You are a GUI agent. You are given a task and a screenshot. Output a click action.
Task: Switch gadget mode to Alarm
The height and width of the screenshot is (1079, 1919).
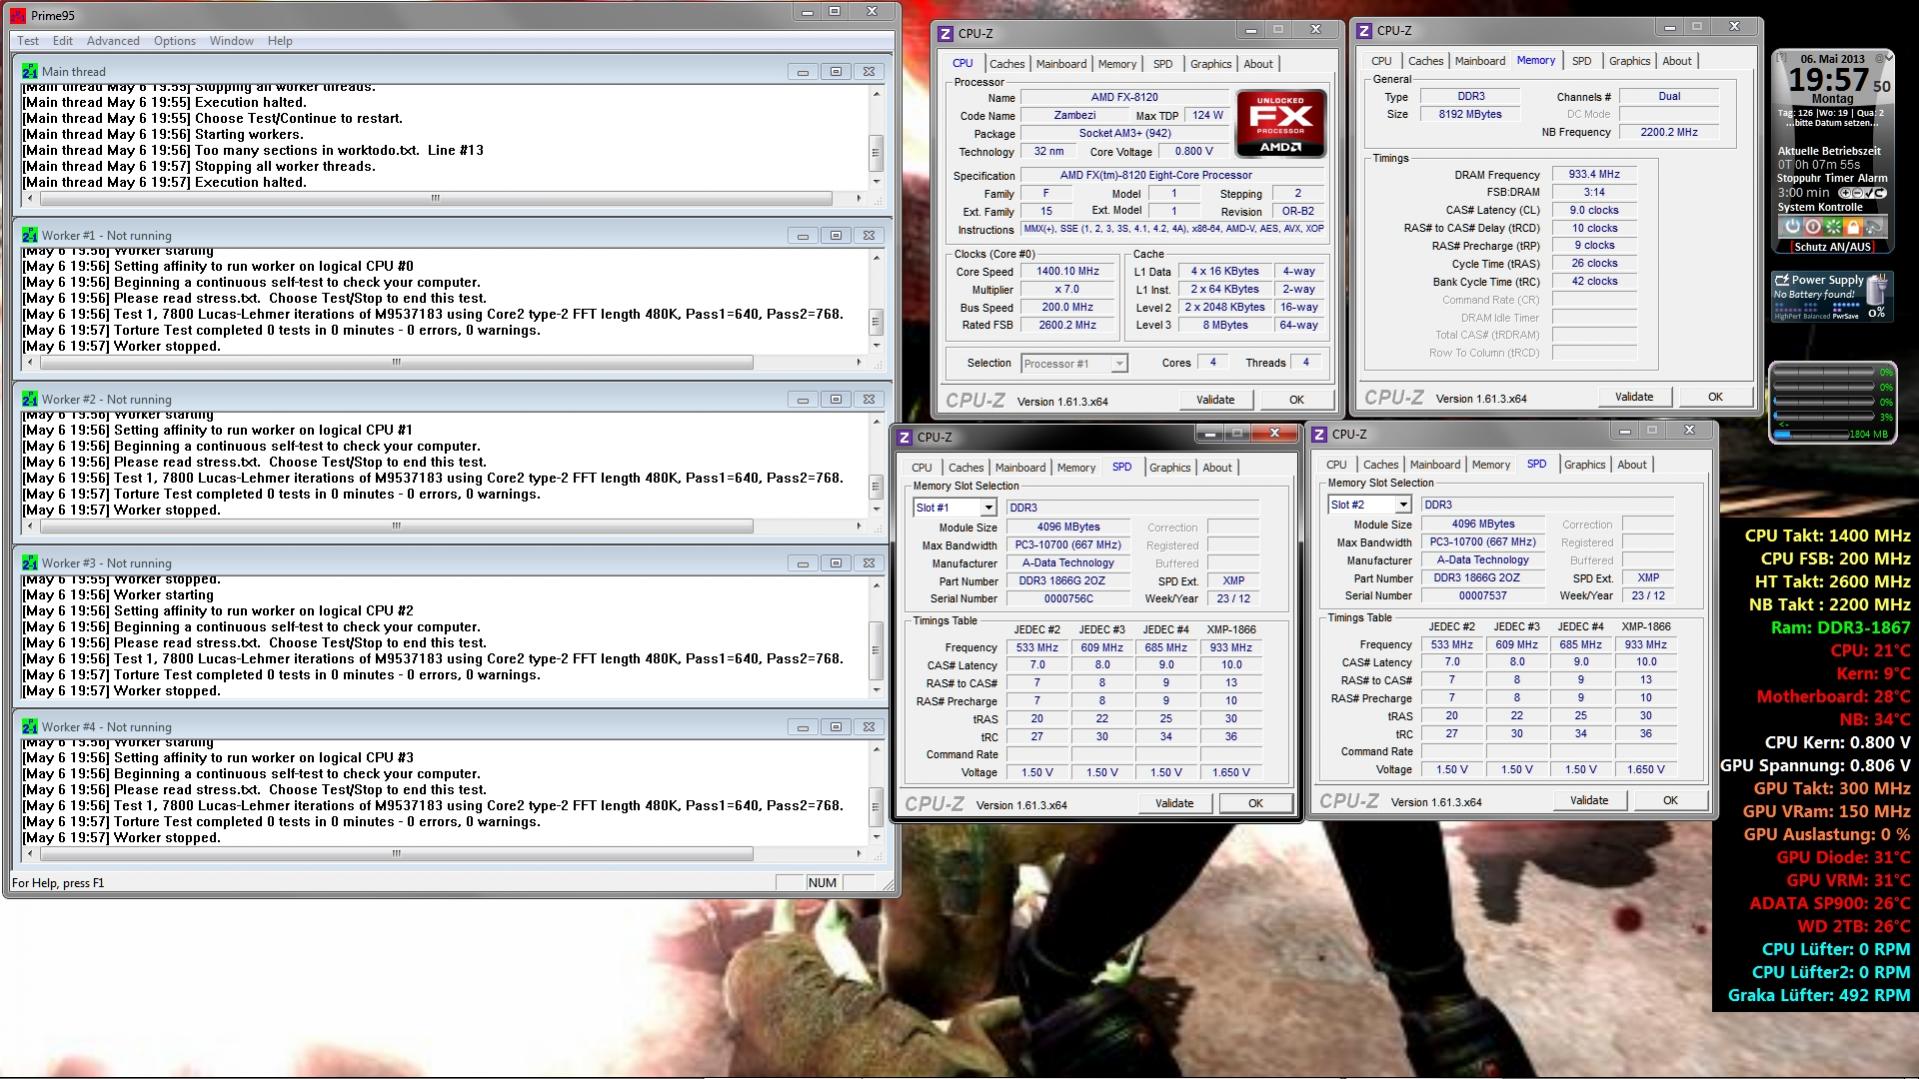pos(1872,178)
